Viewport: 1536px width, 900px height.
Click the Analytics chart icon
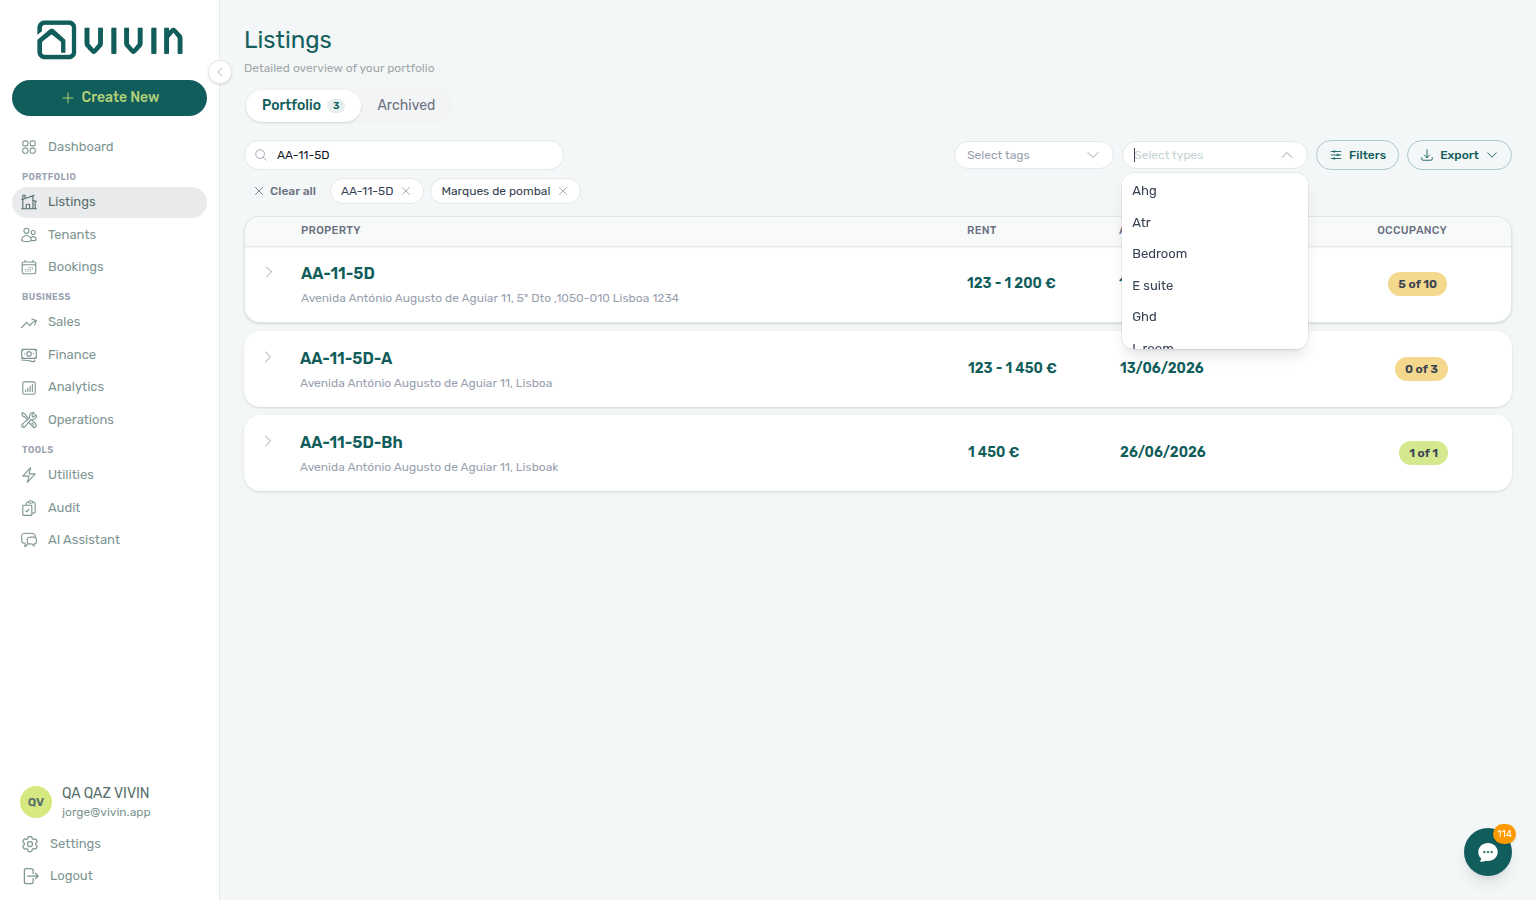click(29, 387)
